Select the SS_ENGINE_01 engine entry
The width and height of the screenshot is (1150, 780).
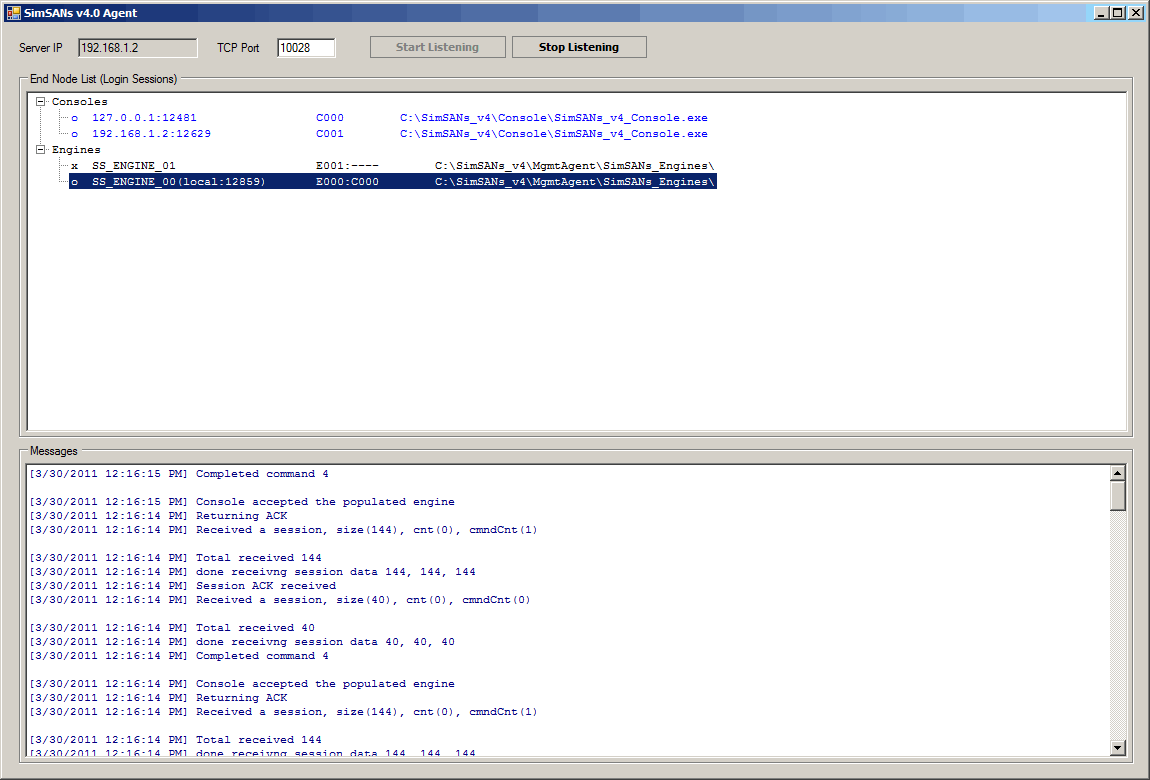133,166
